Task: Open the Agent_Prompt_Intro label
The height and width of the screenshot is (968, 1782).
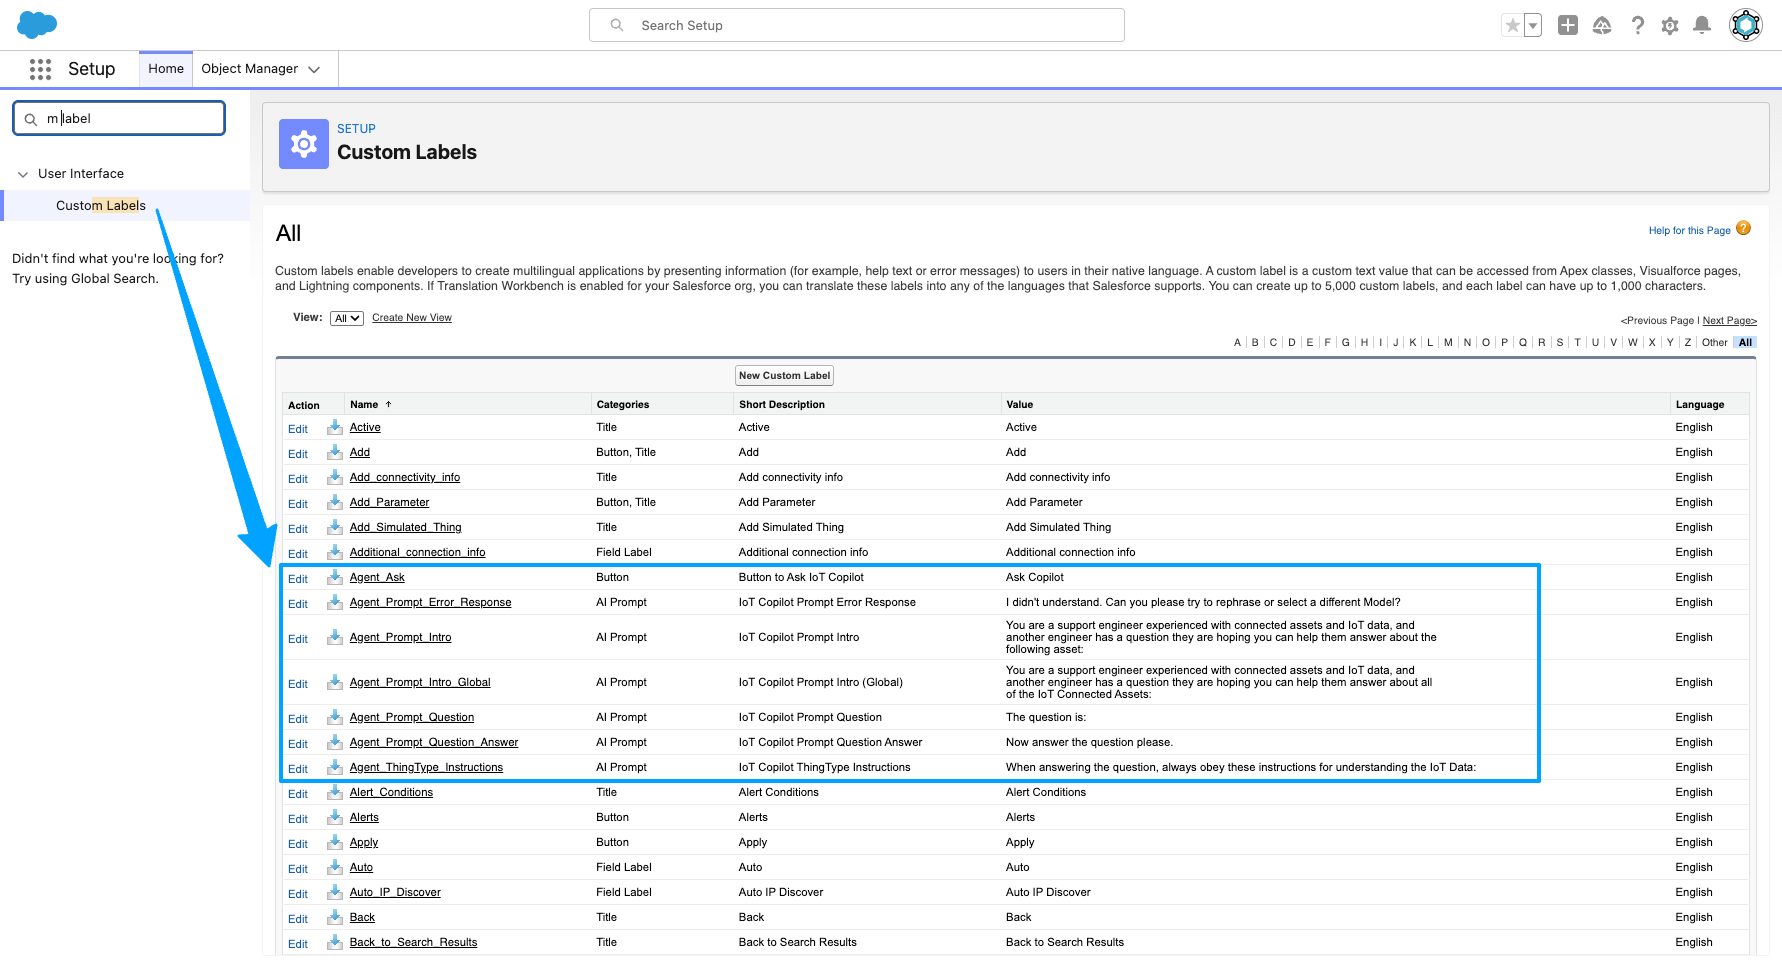Action: point(400,637)
